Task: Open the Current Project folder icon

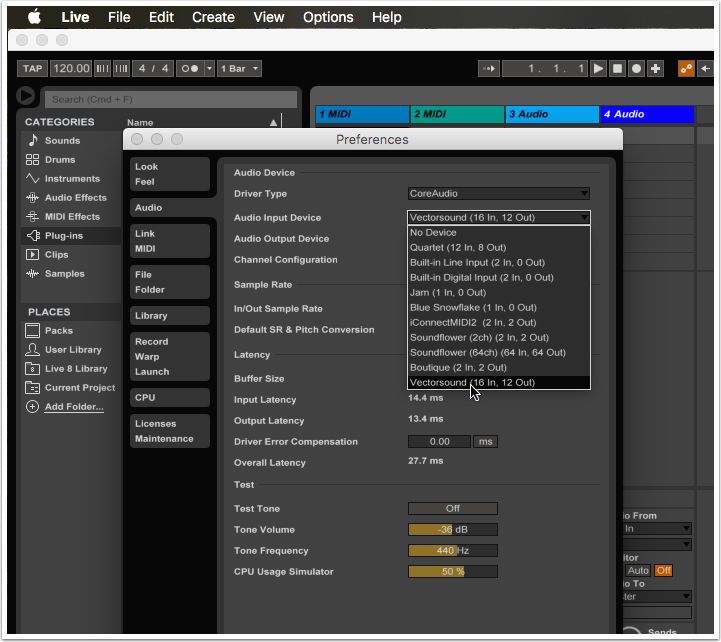Action: [32, 388]
